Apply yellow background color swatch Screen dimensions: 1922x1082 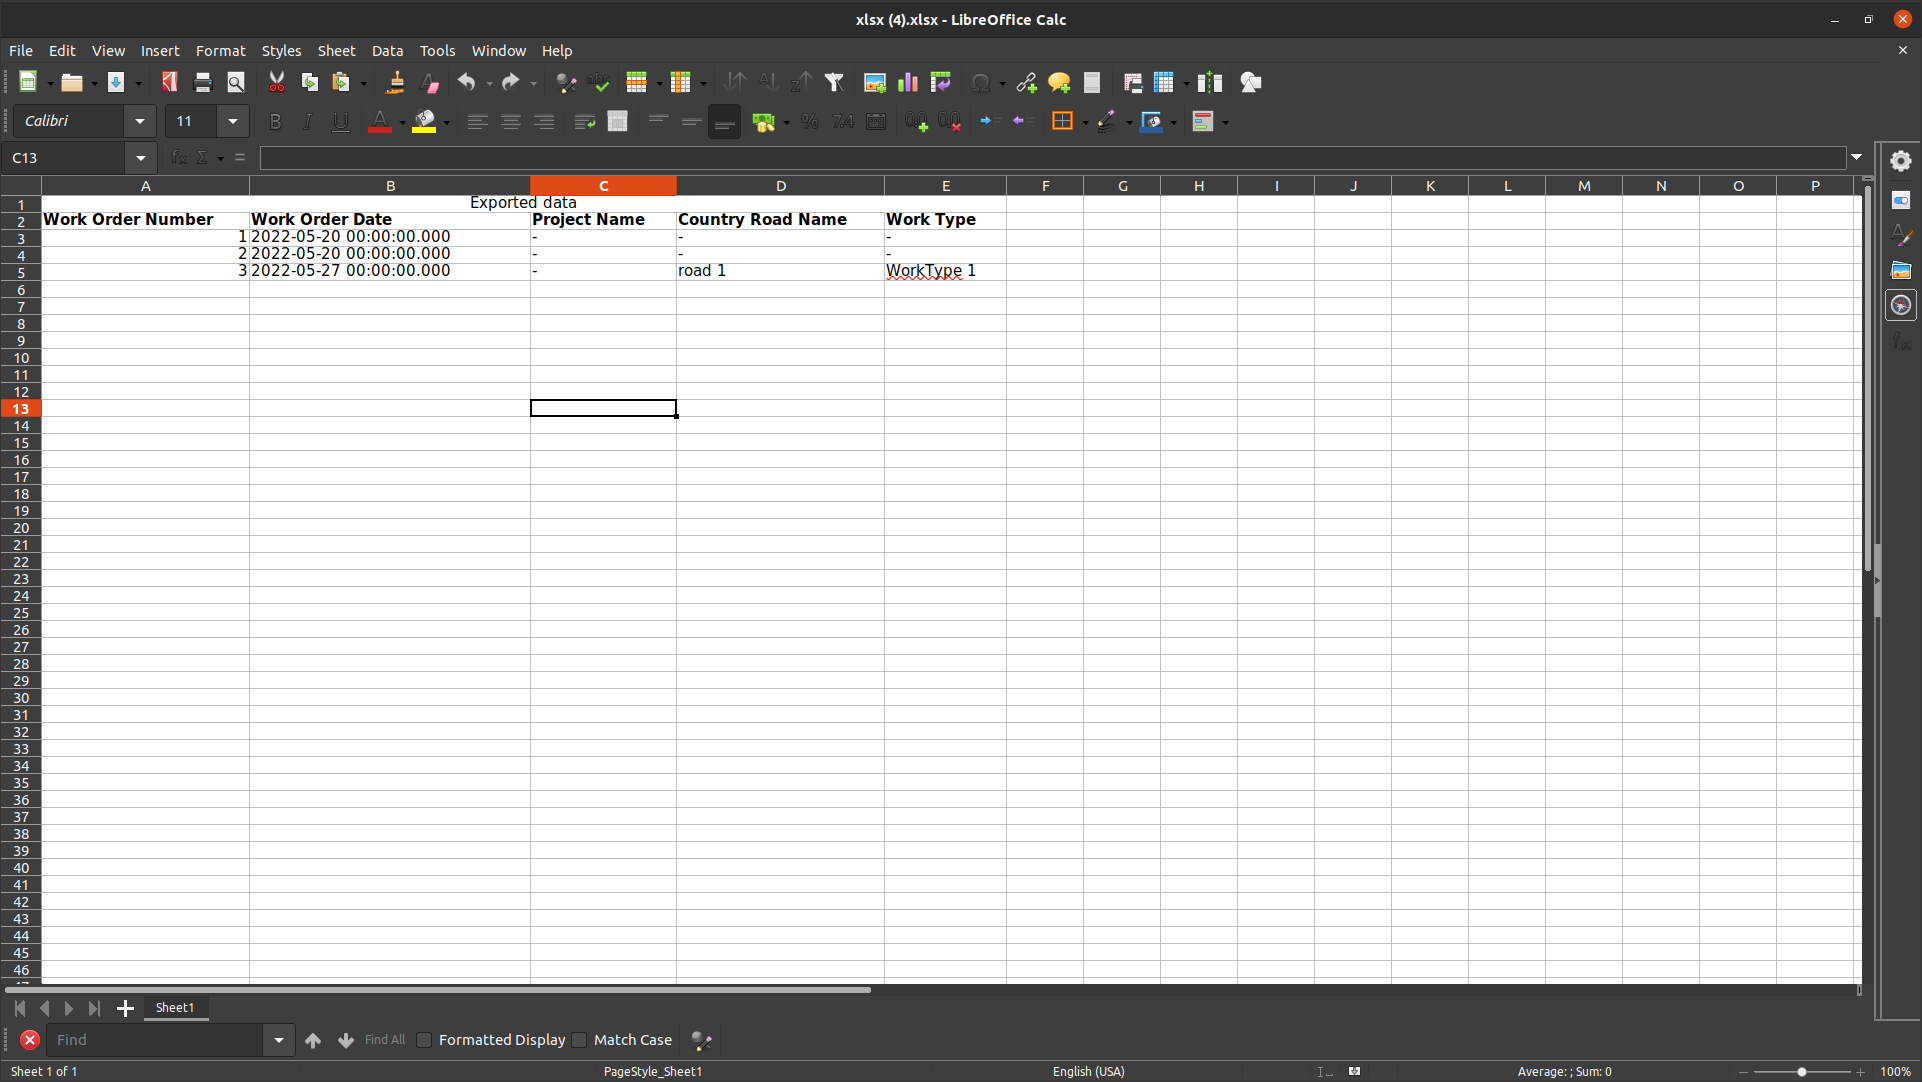425,122
